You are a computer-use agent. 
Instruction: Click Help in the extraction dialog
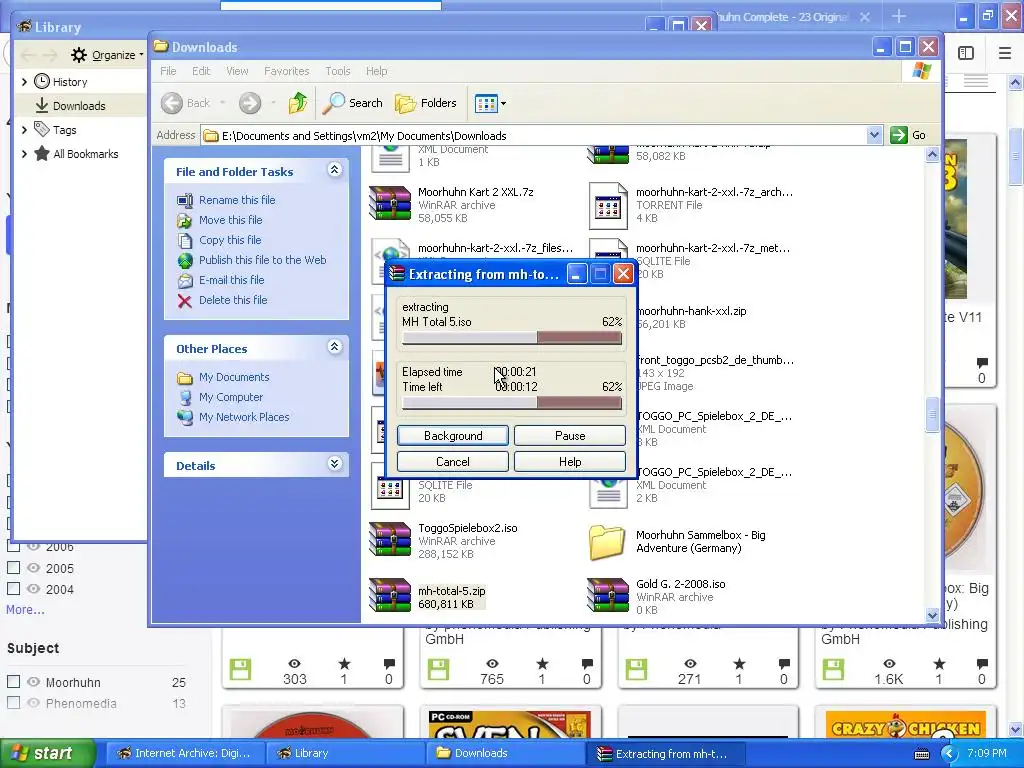569,462
